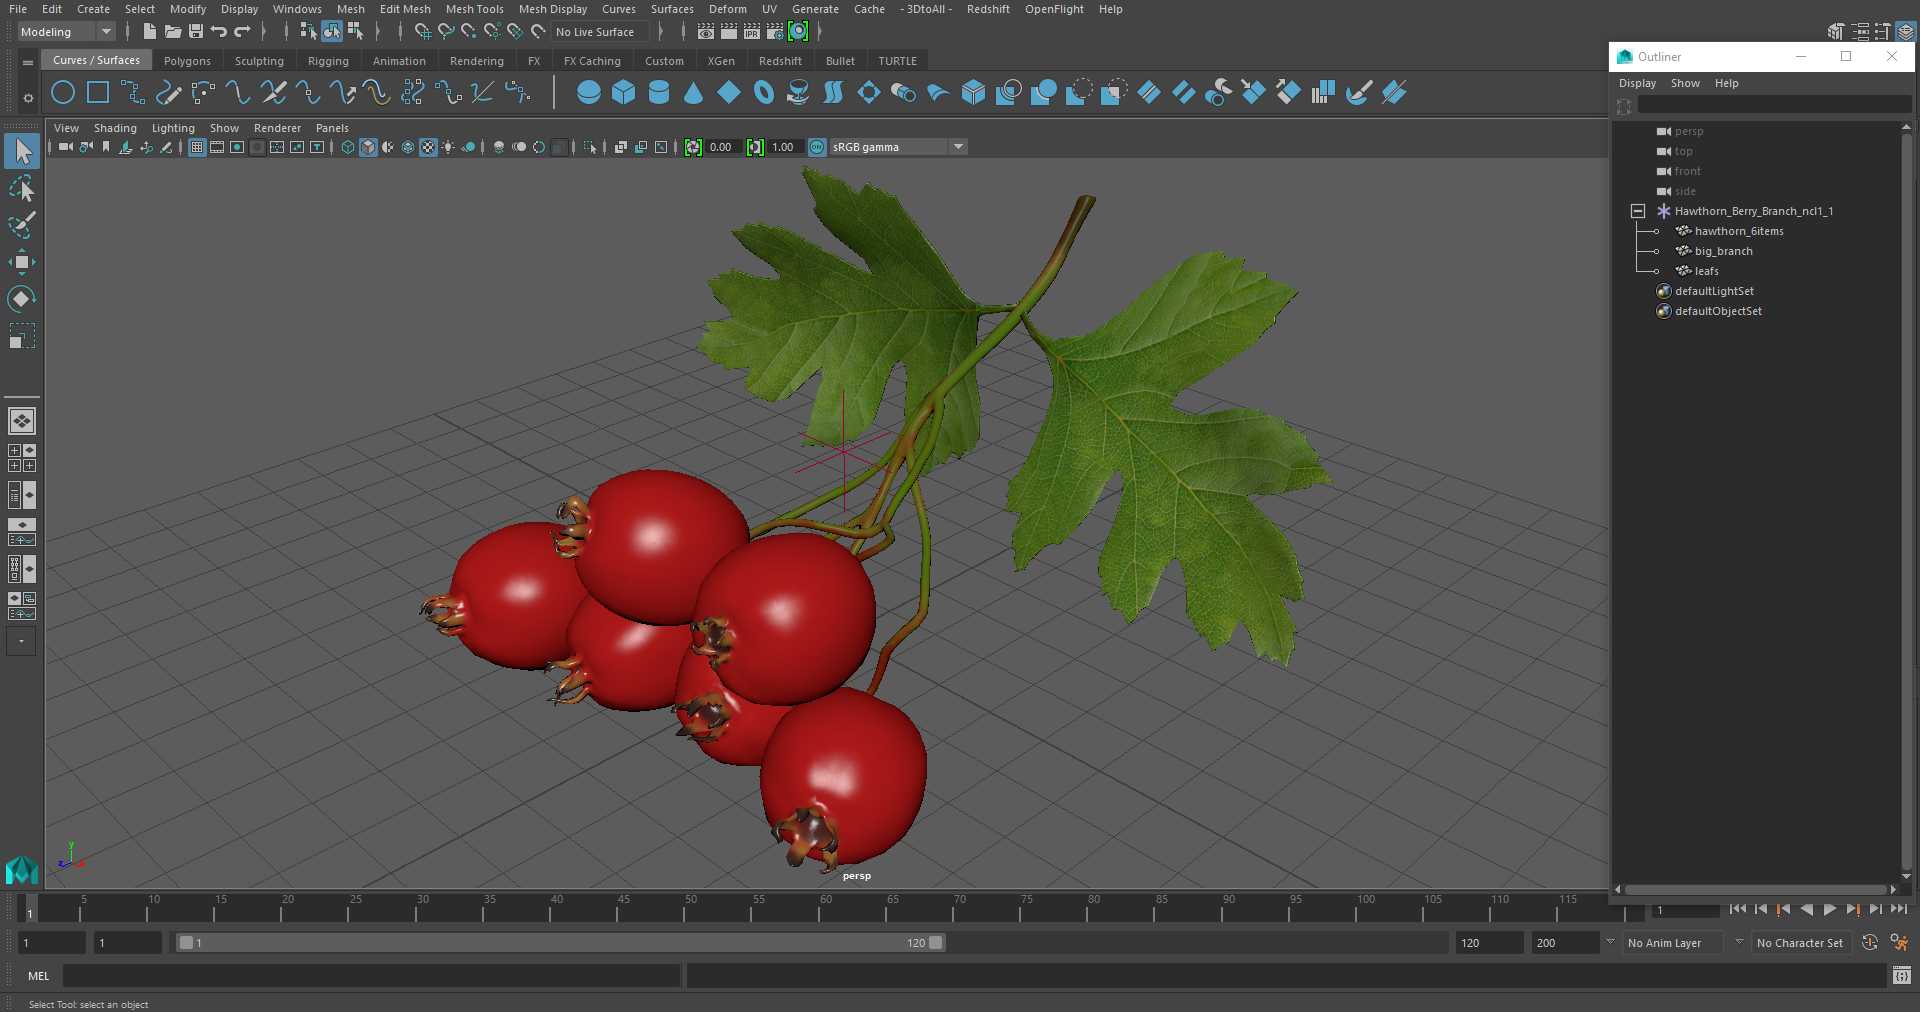Toggle use all lights viewport button

(448, 147)
